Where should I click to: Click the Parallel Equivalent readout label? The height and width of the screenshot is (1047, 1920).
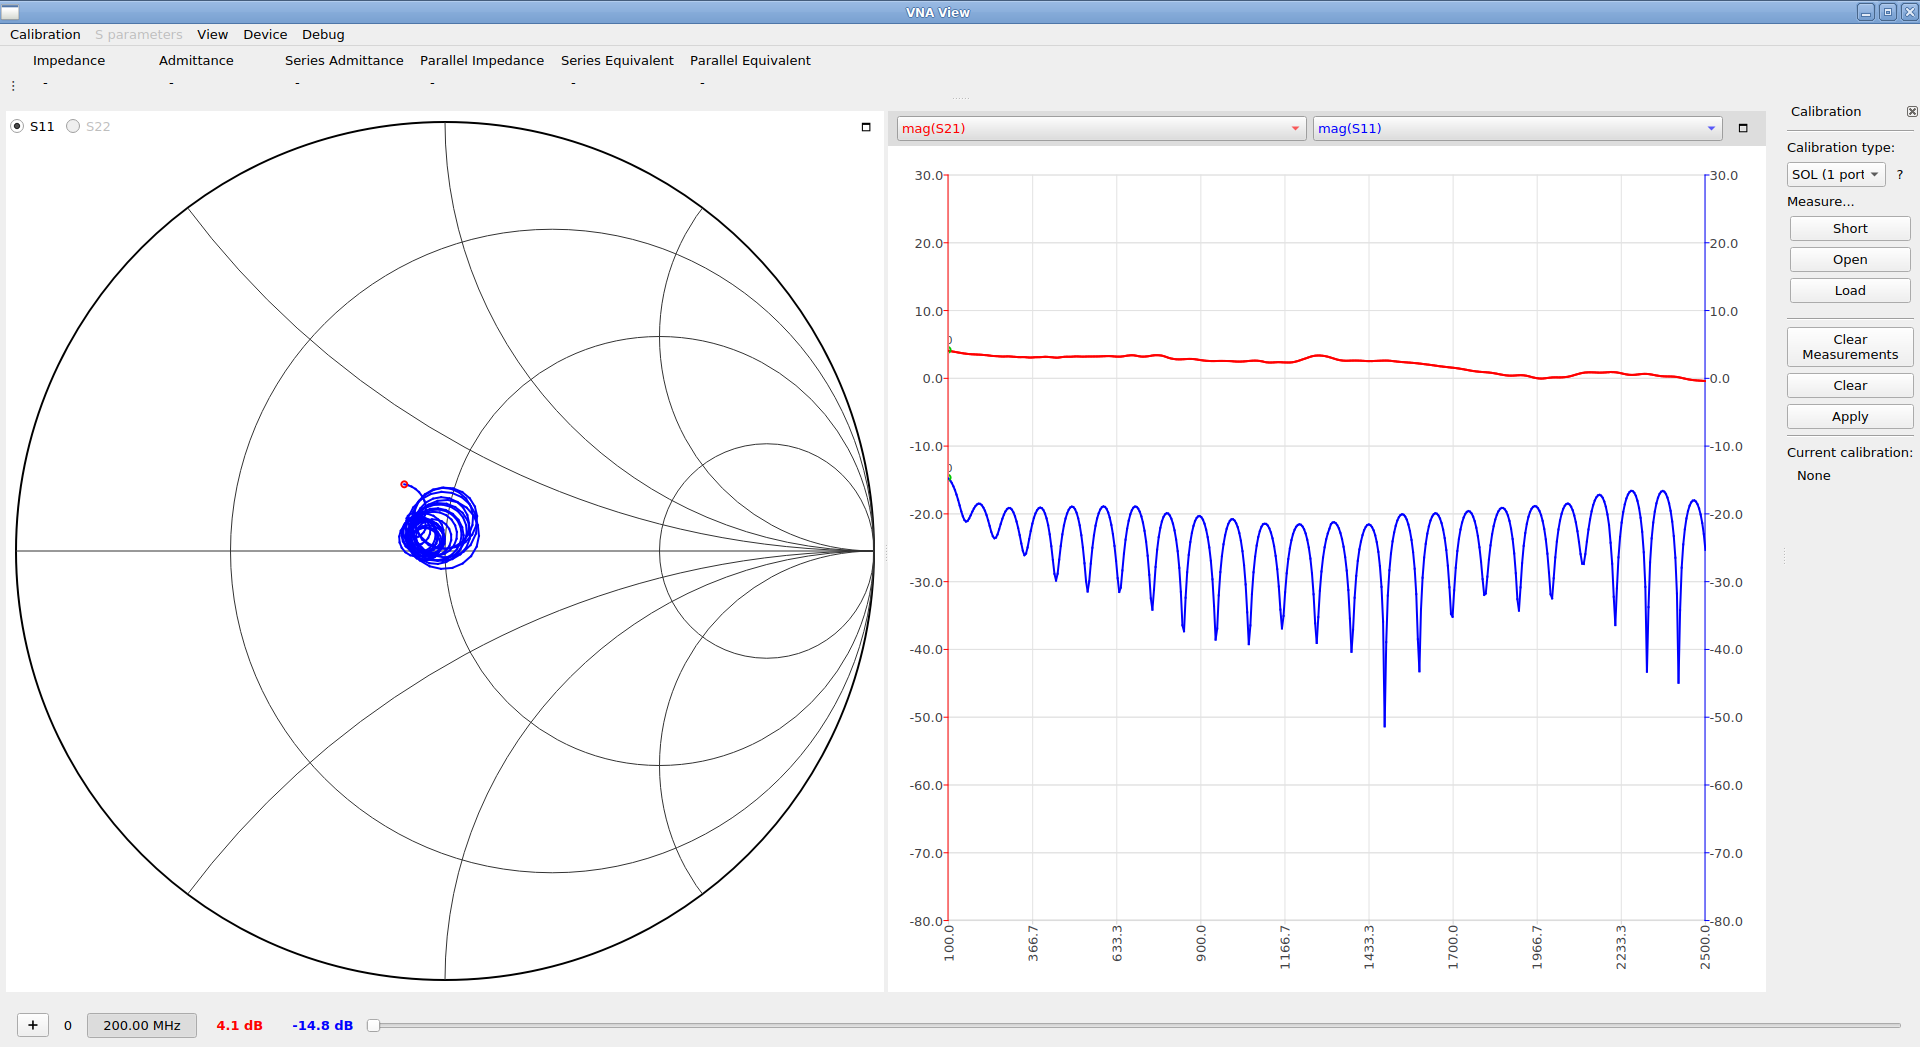tap(750, 60)
